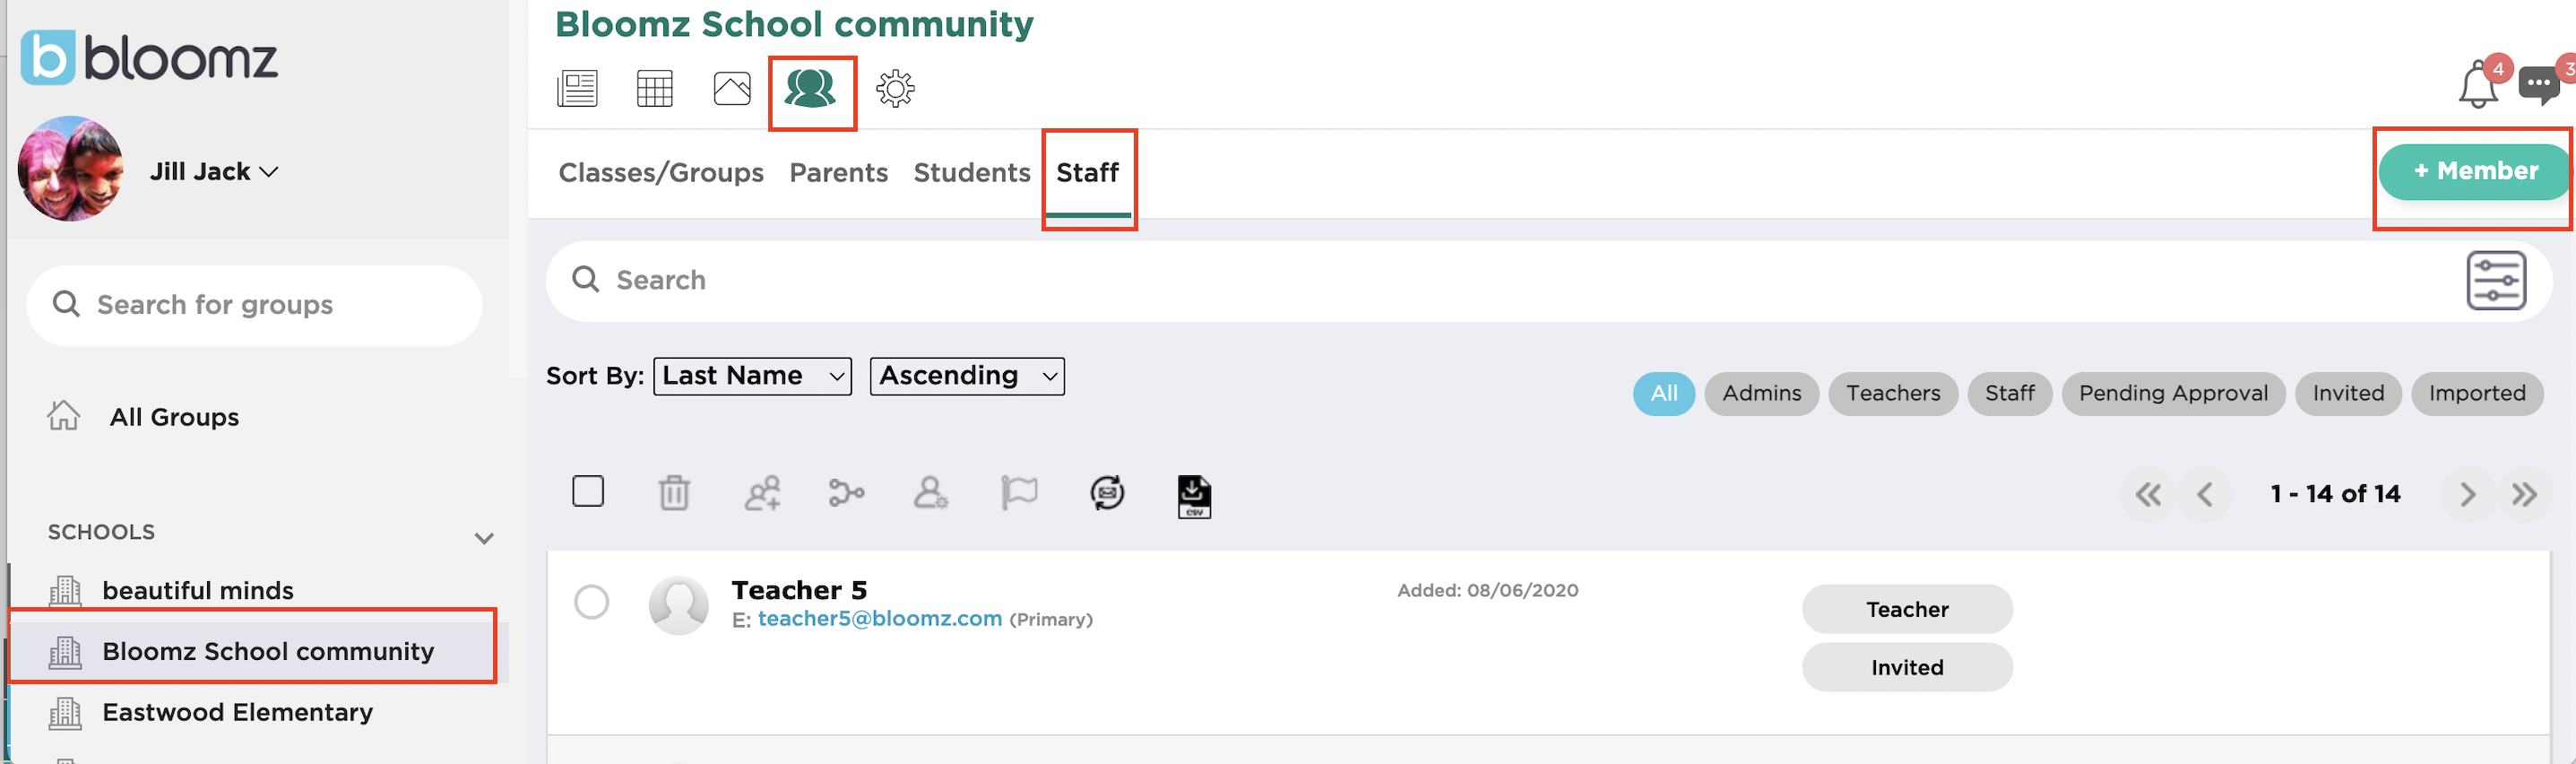Click the '1 - 14 of 14' page count
Viewport: 2576px width, 764px height.
(x=2335, y=494)
